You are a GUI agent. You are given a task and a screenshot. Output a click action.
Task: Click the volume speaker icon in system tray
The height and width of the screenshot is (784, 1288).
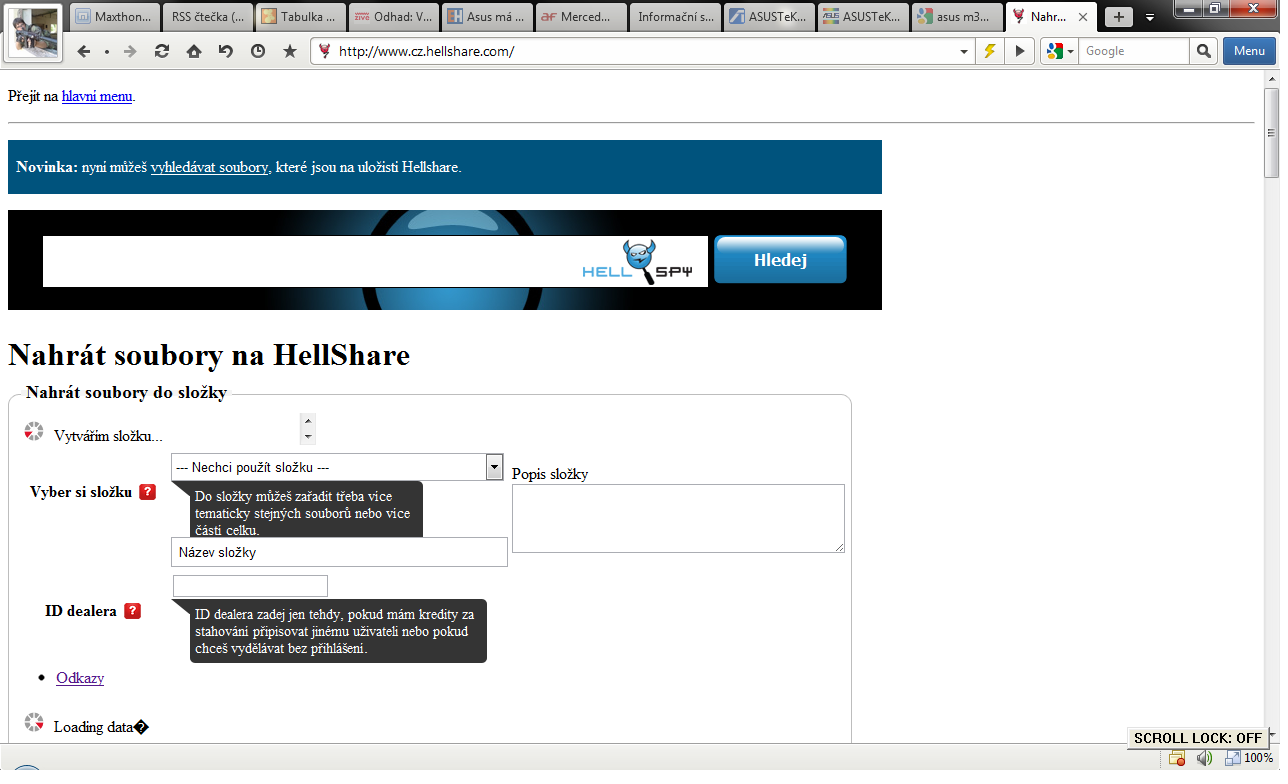tap(1204, 758)
